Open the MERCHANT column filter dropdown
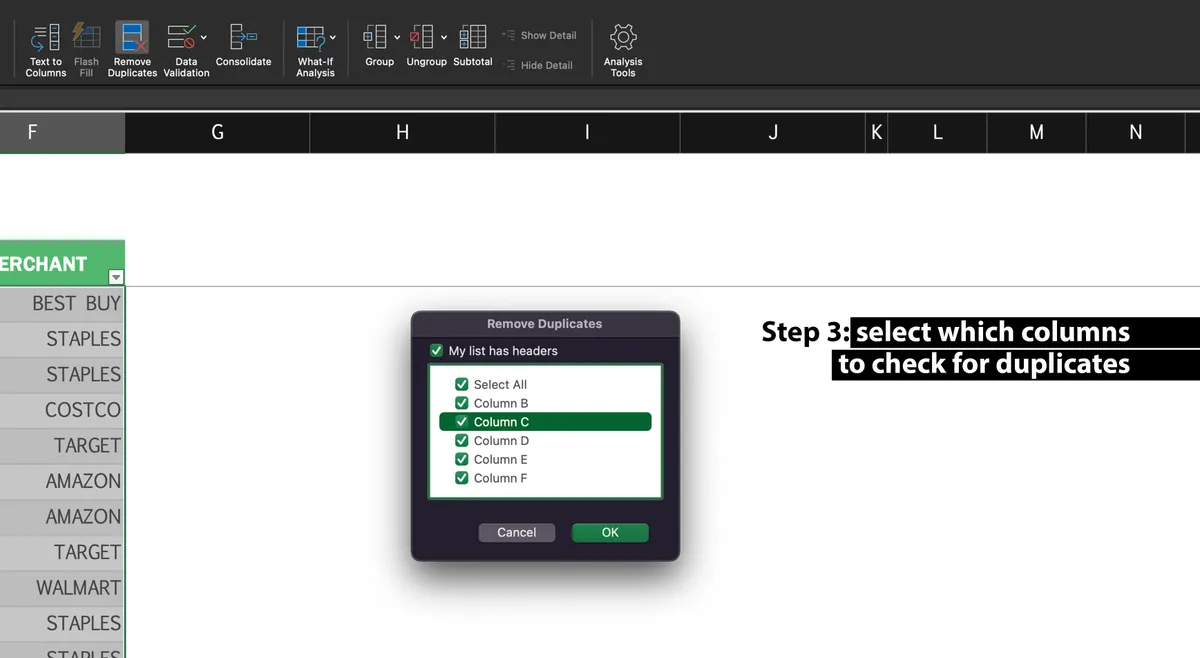The image size is (1200, 658). (x=116, y=277)
